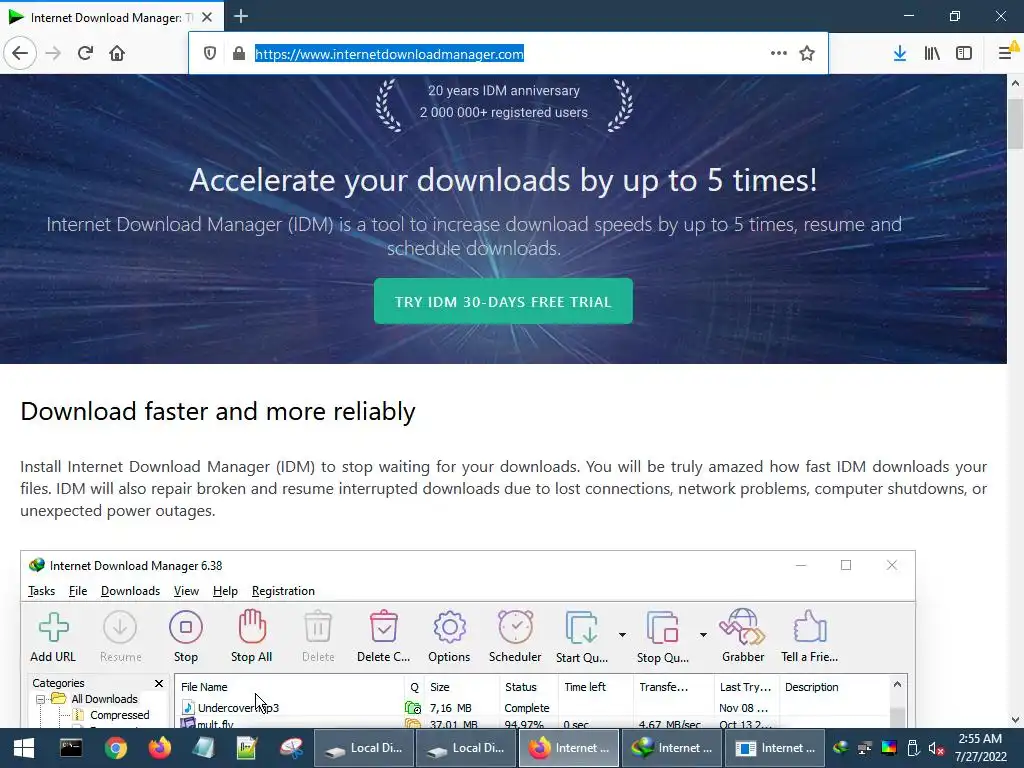This screenshot has height=768, width=1024.
Task: Open Registration menu in IDM screenshot
Action: (x=283, y=591)
